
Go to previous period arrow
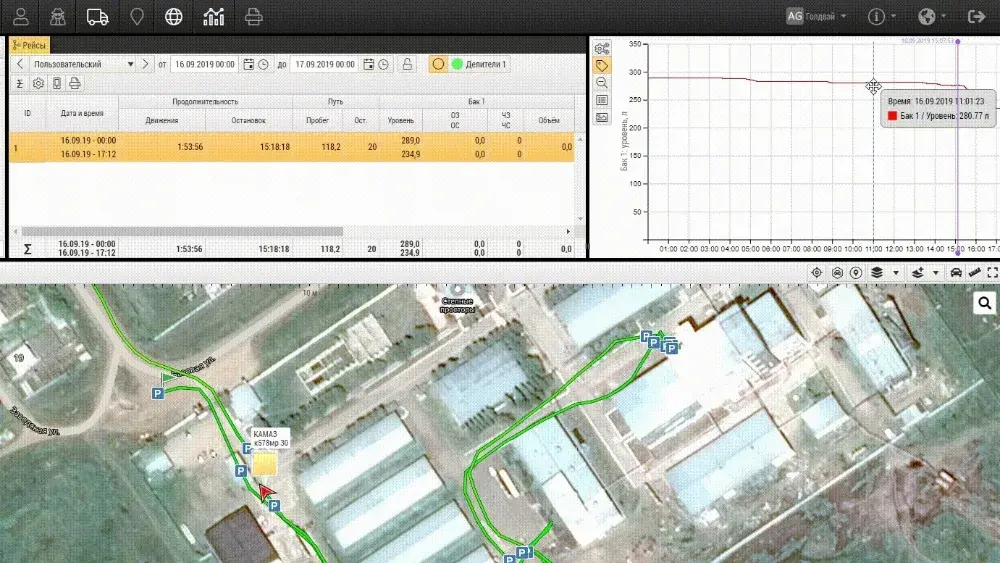pos(20,64)
